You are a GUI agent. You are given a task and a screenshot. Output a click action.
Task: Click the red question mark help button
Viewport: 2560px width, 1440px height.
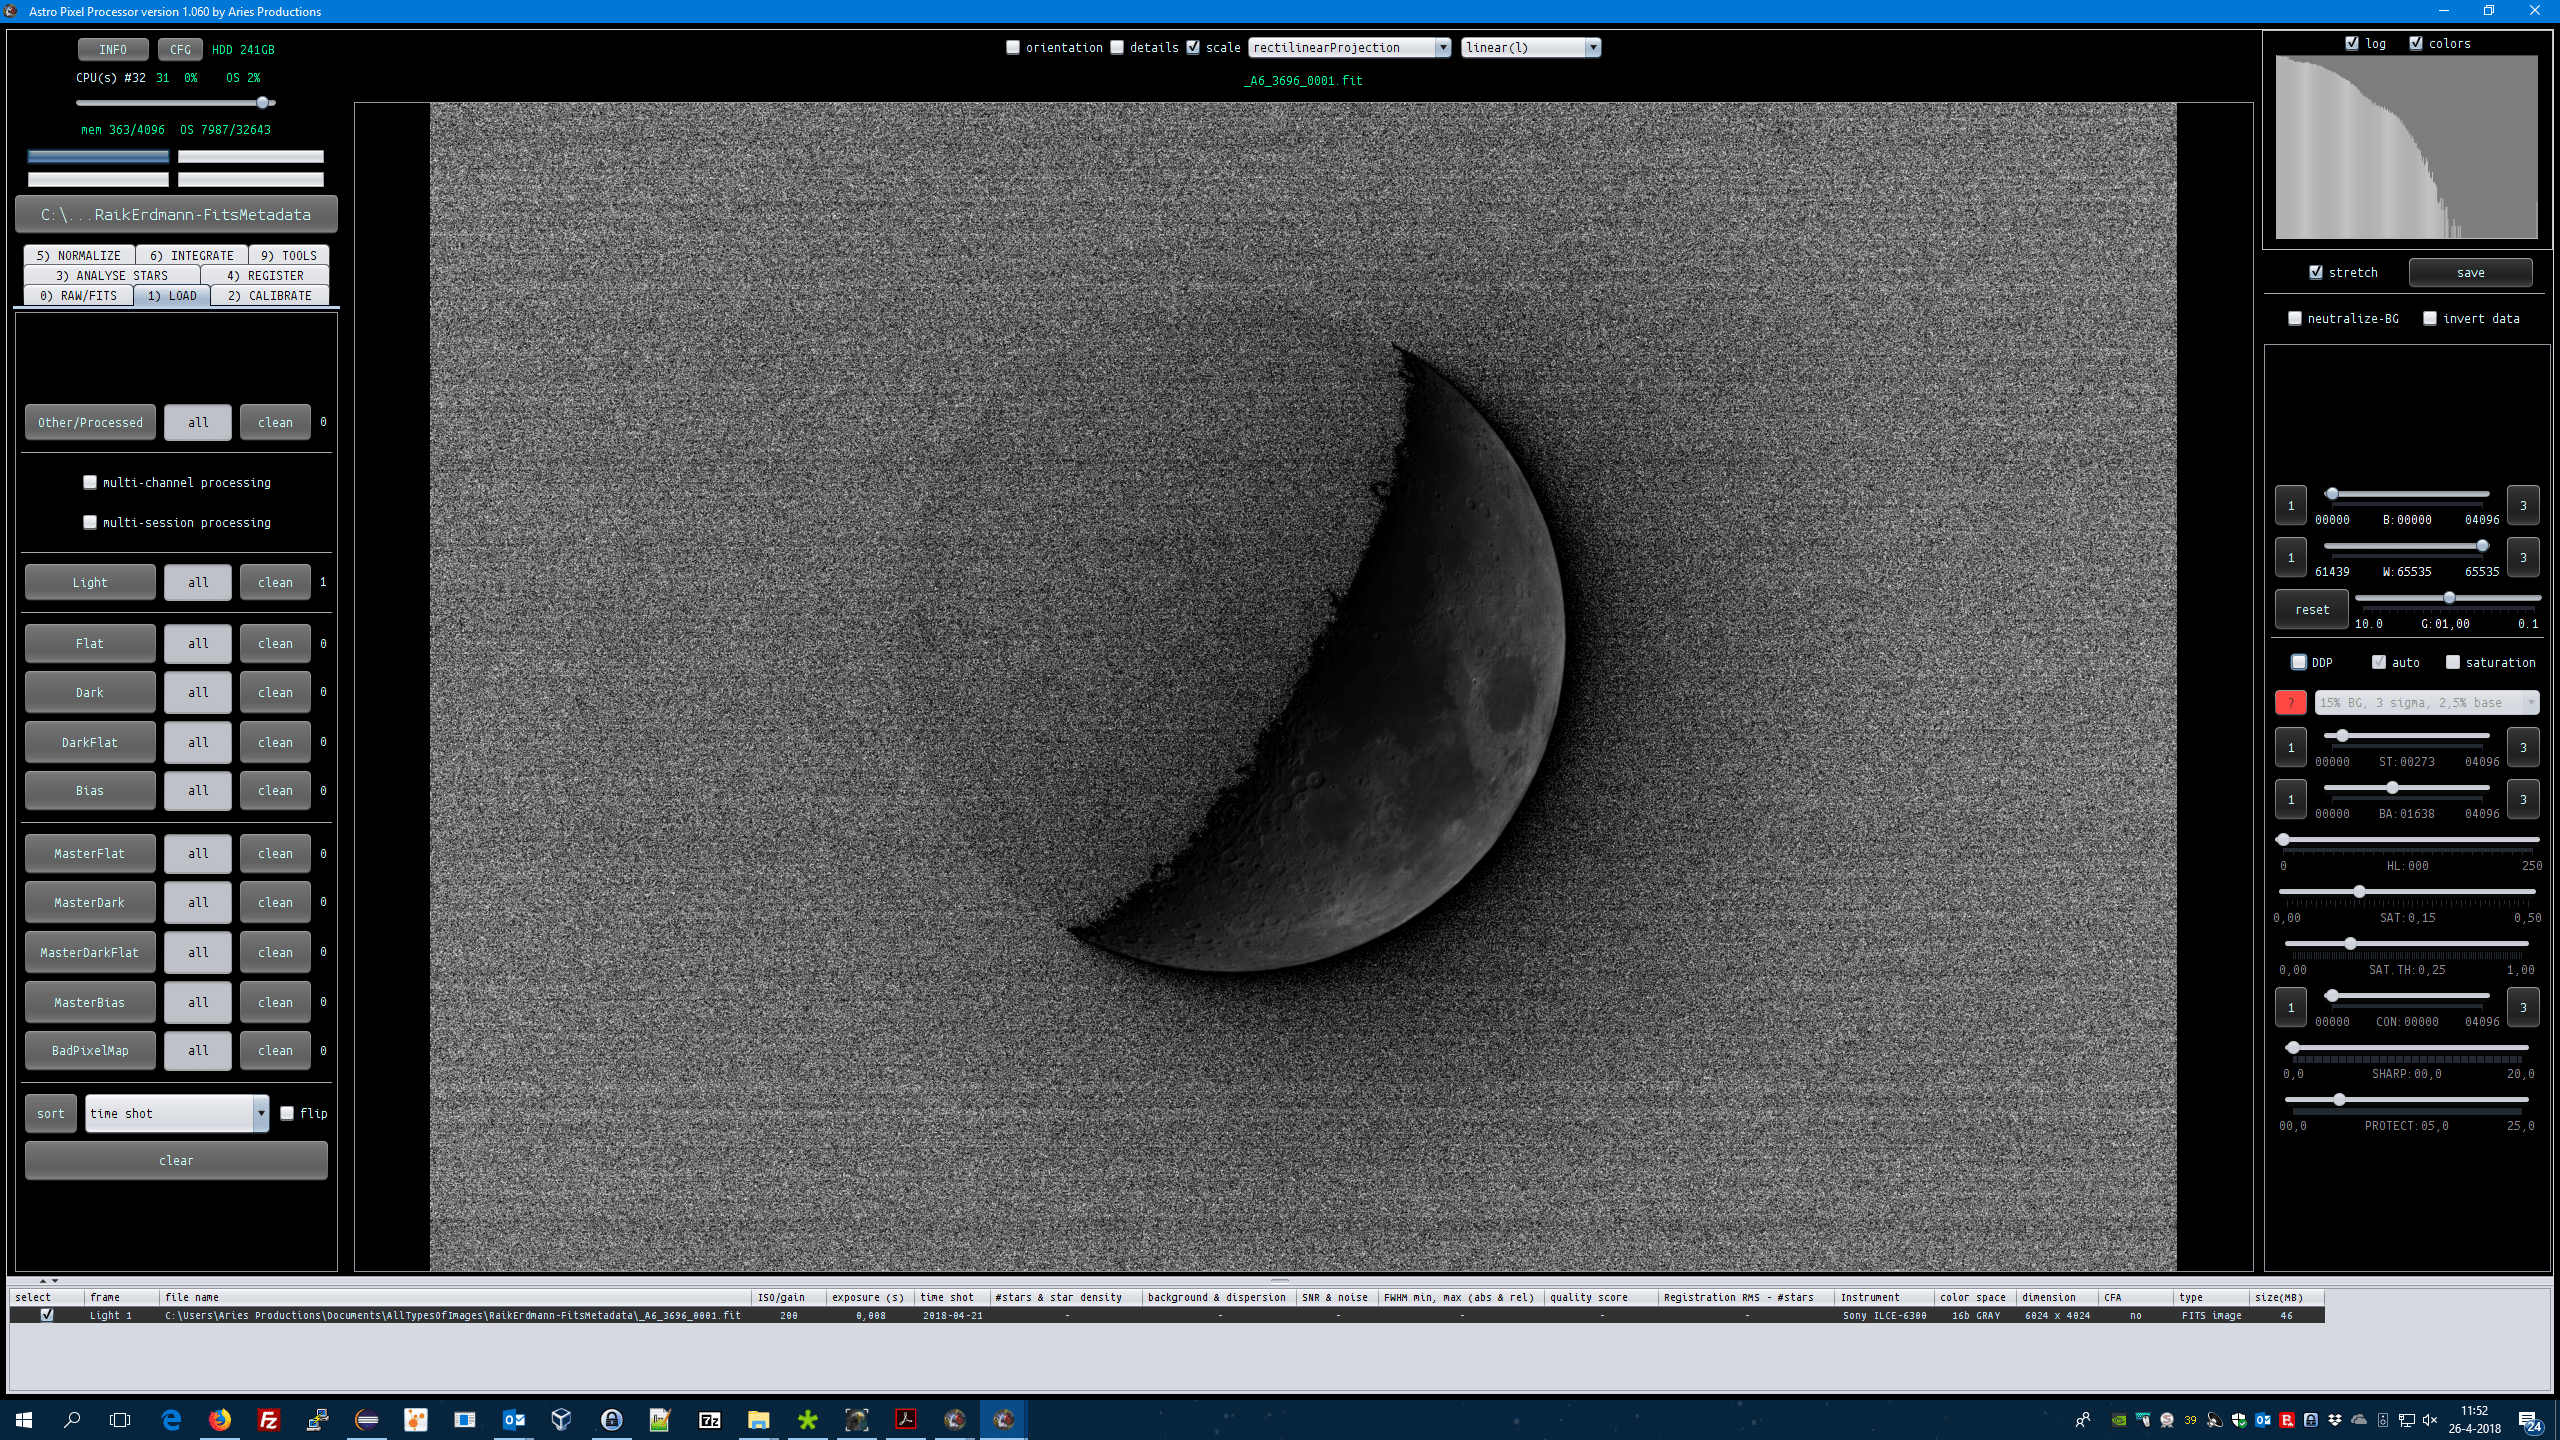[x=2290, y=702]
